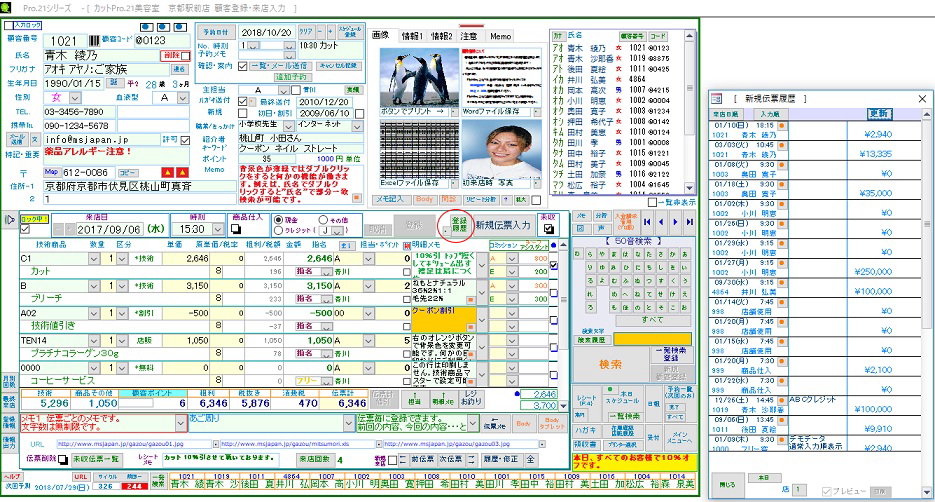Tick the 削除 checkbox
This screenshot has width=935, height=502.
pos(185,55)
